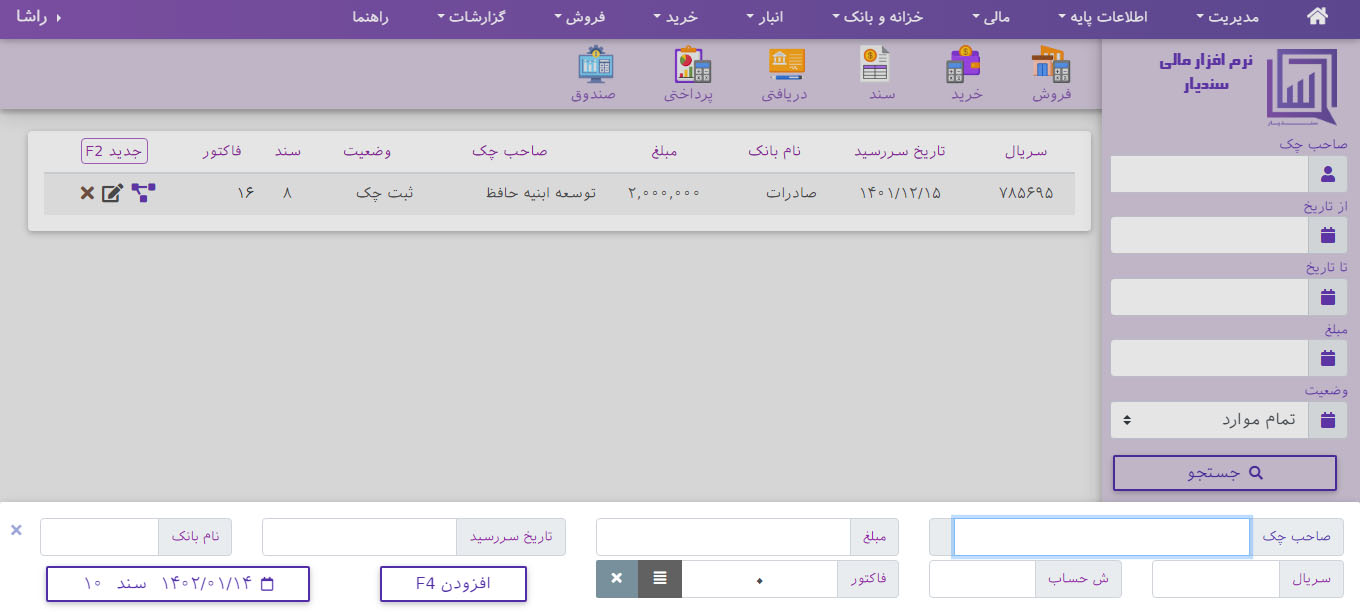Viewport: 1360px width, 612px height.
Task: Open the خرید (Purchase) toolbar icon
Action: click(x=965, y=74)
